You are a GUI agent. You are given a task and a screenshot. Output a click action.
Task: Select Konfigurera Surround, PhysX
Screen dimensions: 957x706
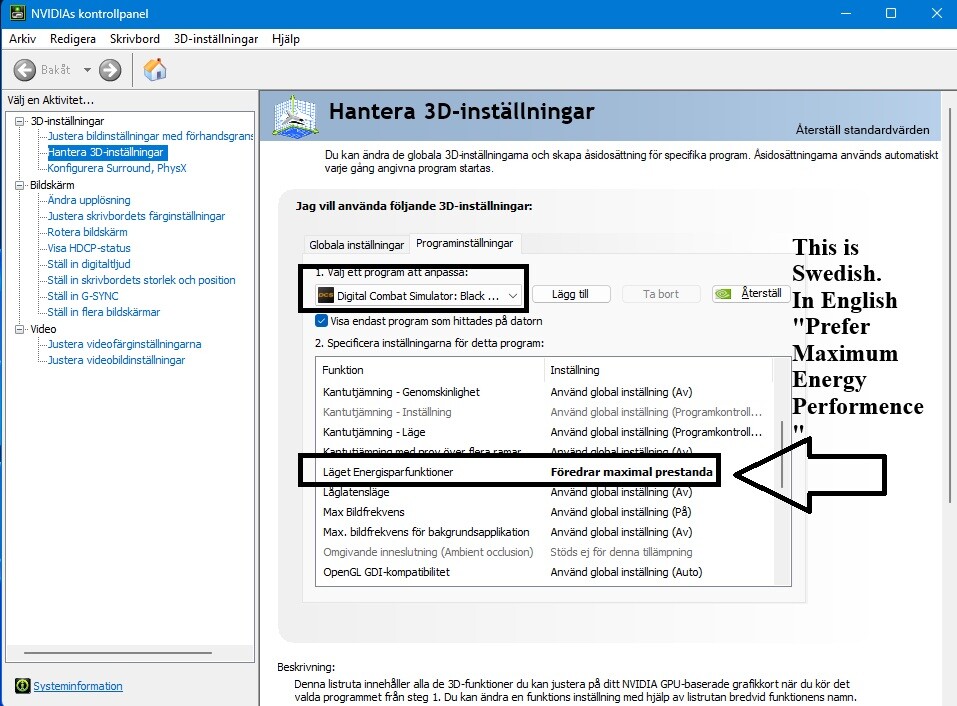click(x=117, y=168)
